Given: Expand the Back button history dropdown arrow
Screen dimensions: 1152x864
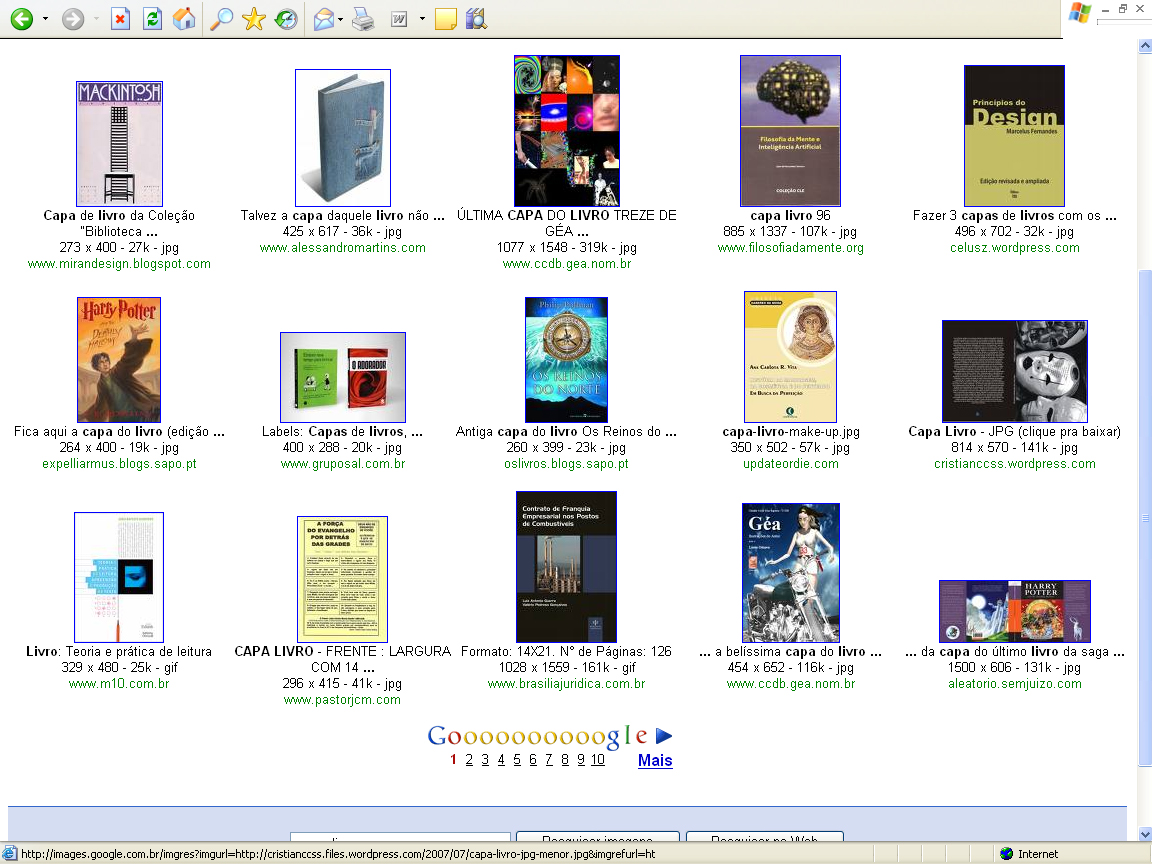Looking at the screenshot, I should click(45, 19).
